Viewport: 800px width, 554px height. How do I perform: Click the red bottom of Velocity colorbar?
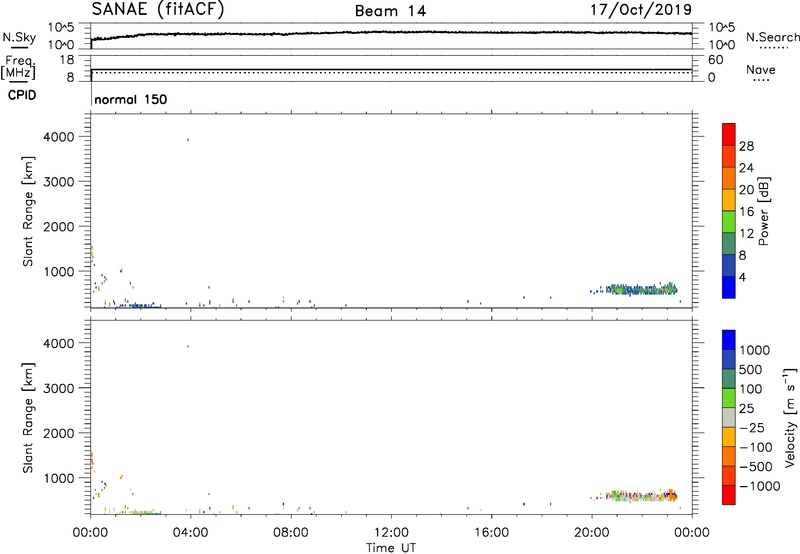729,495
